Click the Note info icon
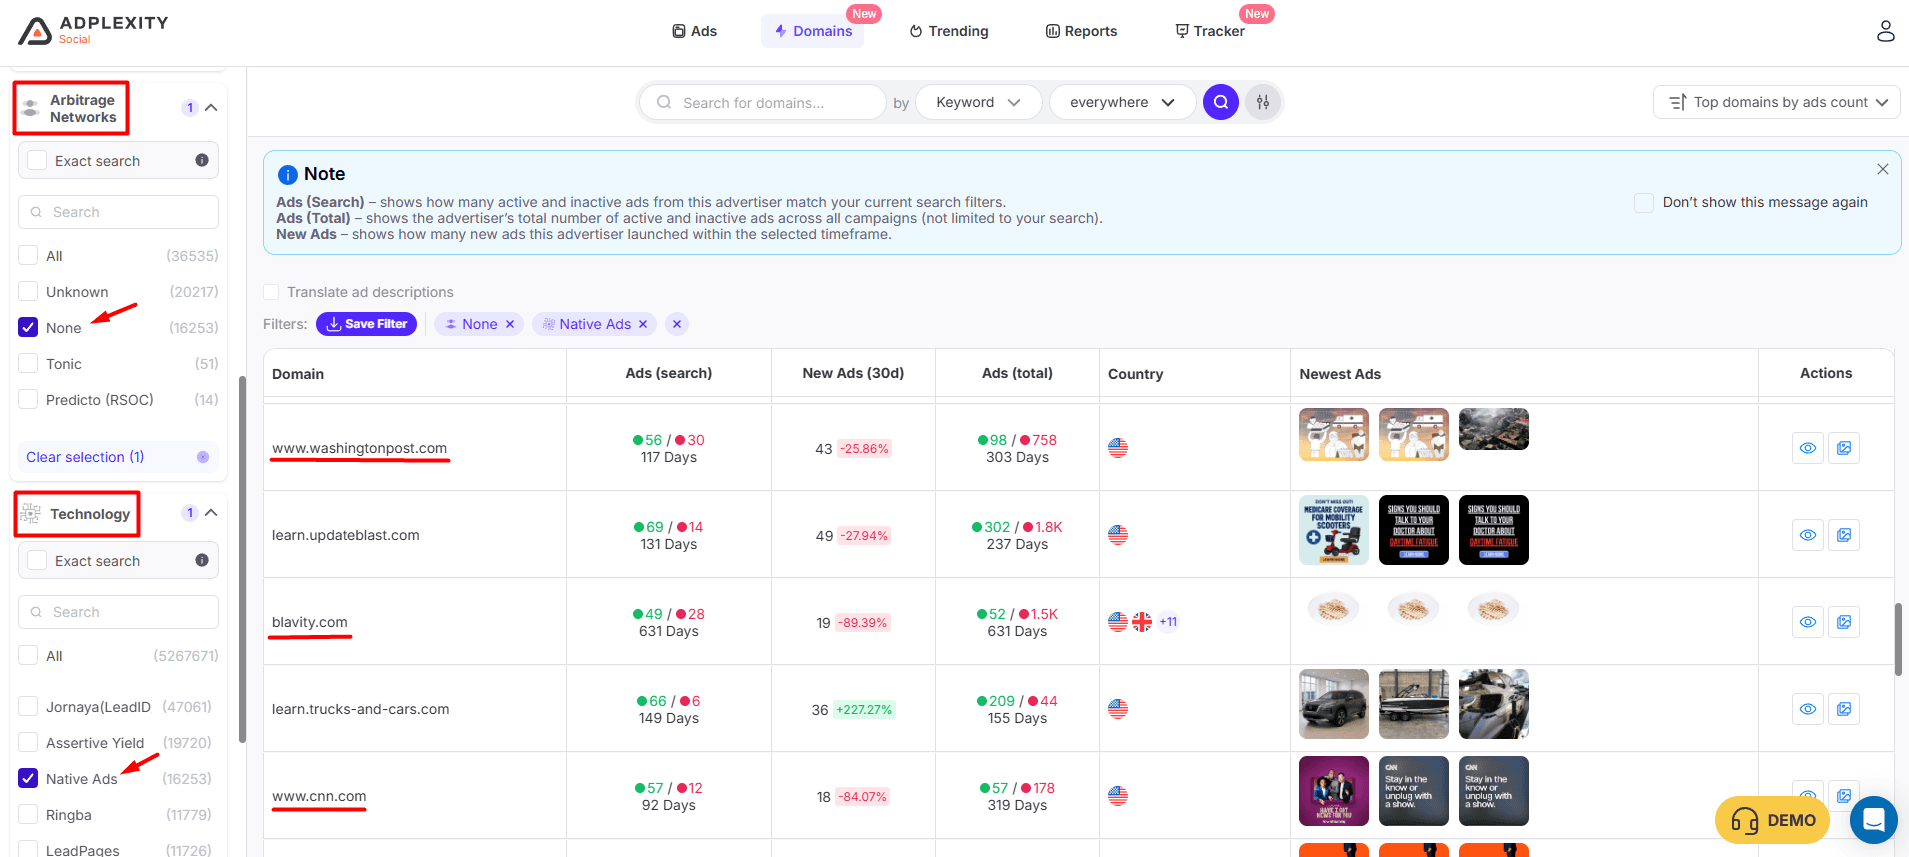Image resolution: width=1909 pixels, height=857 pixels. (x=287, y=175)
